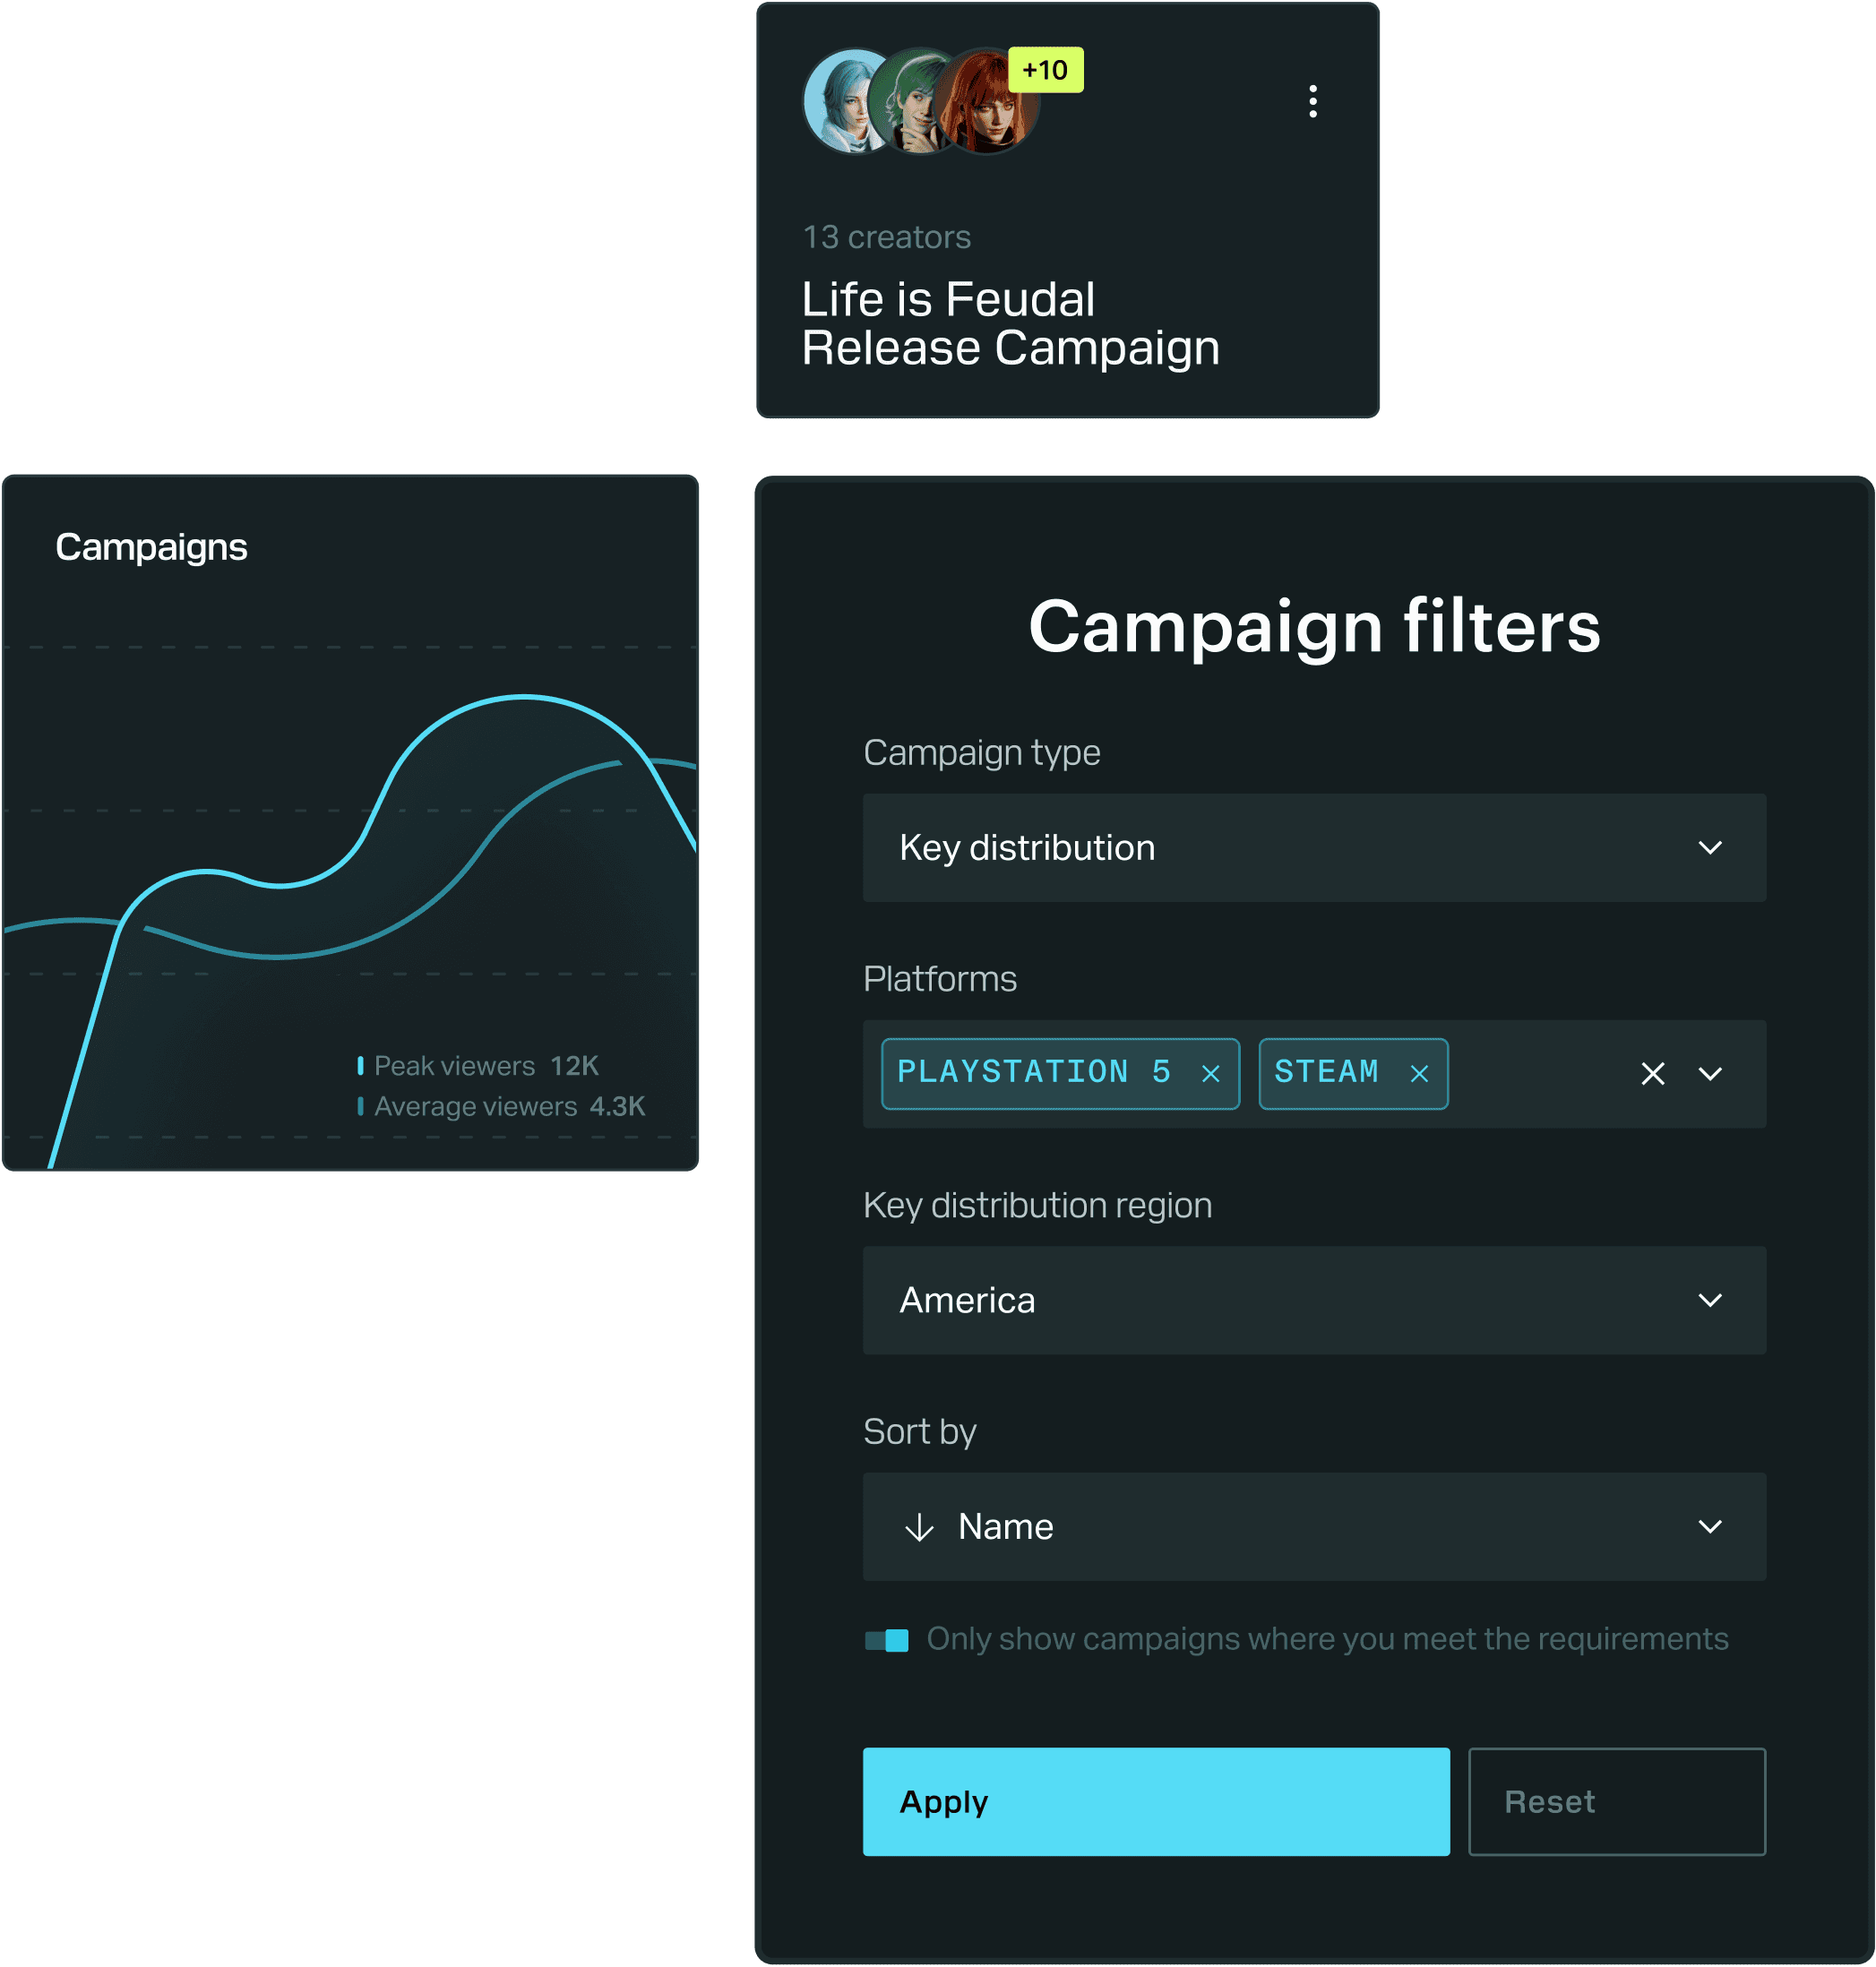Click the Reset button
Viewport: 1876px width, 1967px height.
1616,1802
